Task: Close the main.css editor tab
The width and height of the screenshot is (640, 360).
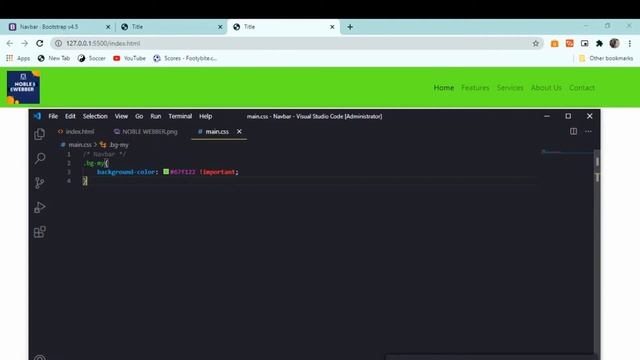Action: tap(239, 131)
